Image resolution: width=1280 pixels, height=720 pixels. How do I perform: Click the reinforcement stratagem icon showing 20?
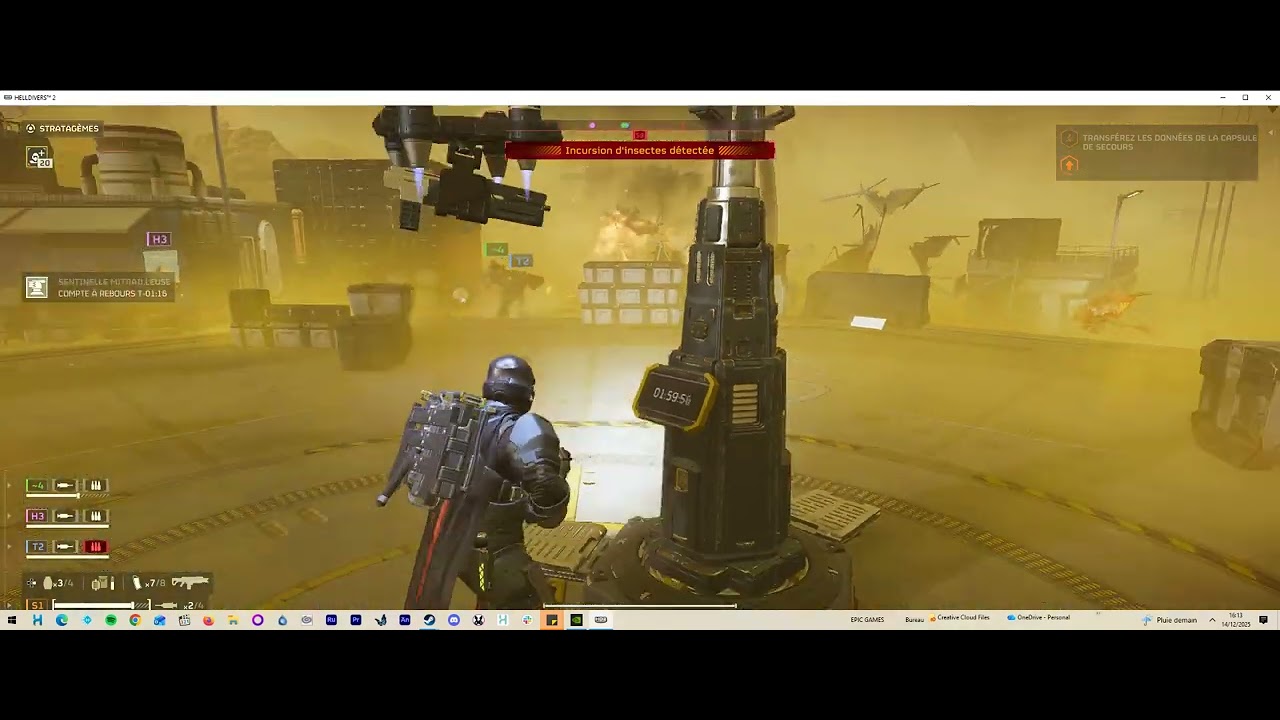click(x=38, y=157)
